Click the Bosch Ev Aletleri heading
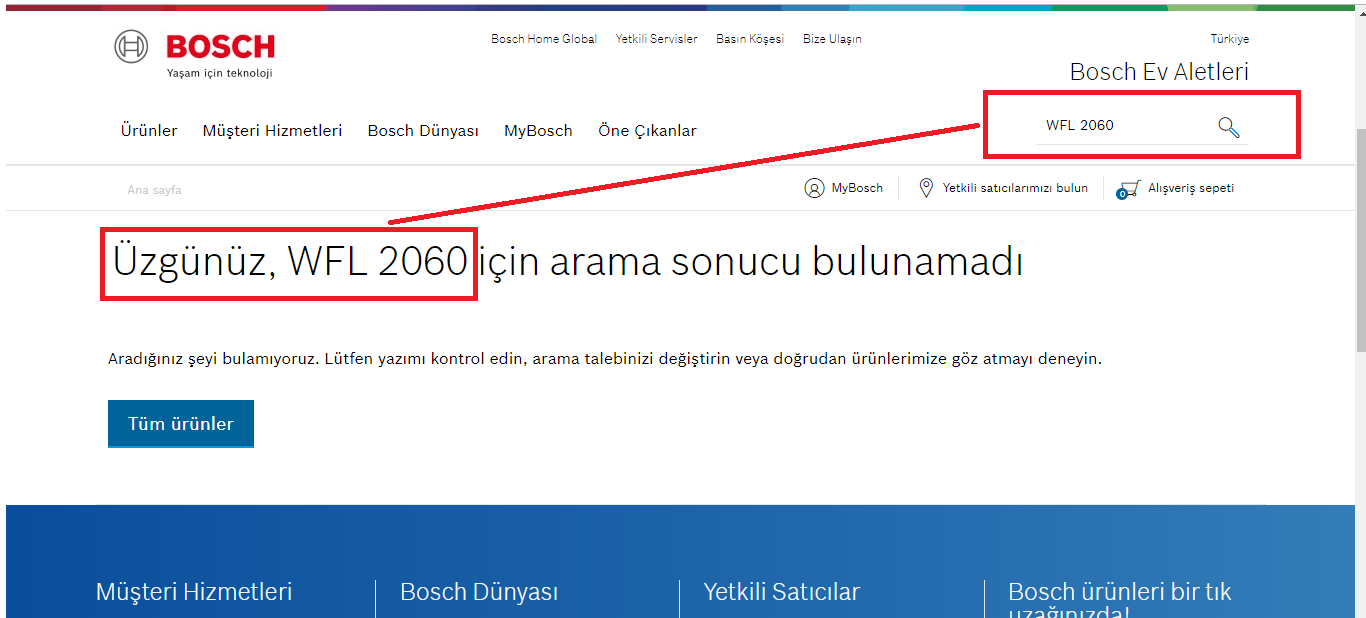The image size is (1366, 618). click(1159, 72)
